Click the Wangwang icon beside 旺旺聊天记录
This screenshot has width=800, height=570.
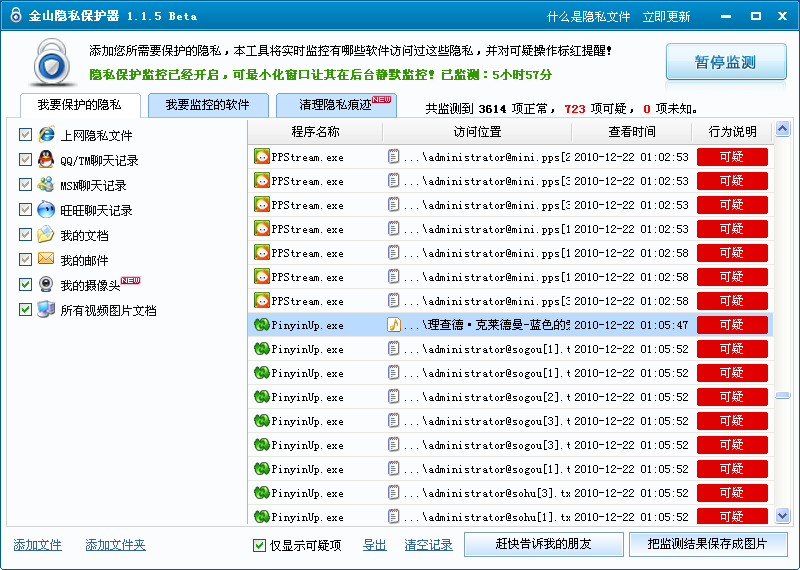(46, 209)
